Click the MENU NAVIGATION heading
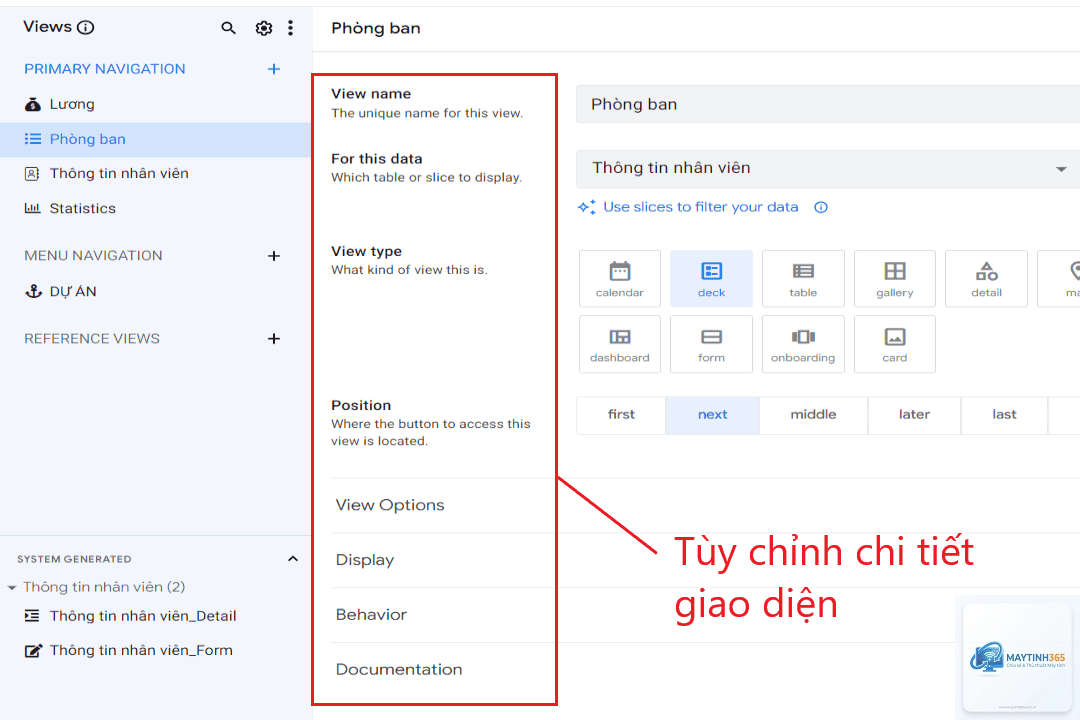 pos(93,256)
